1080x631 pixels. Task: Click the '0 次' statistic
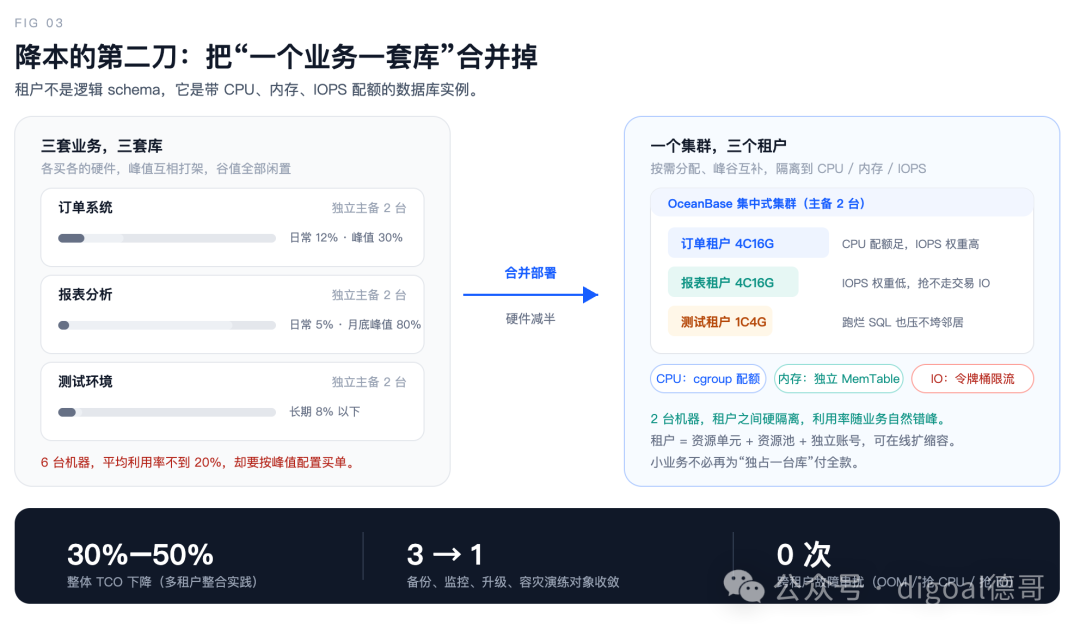click(x=803, y=555)
